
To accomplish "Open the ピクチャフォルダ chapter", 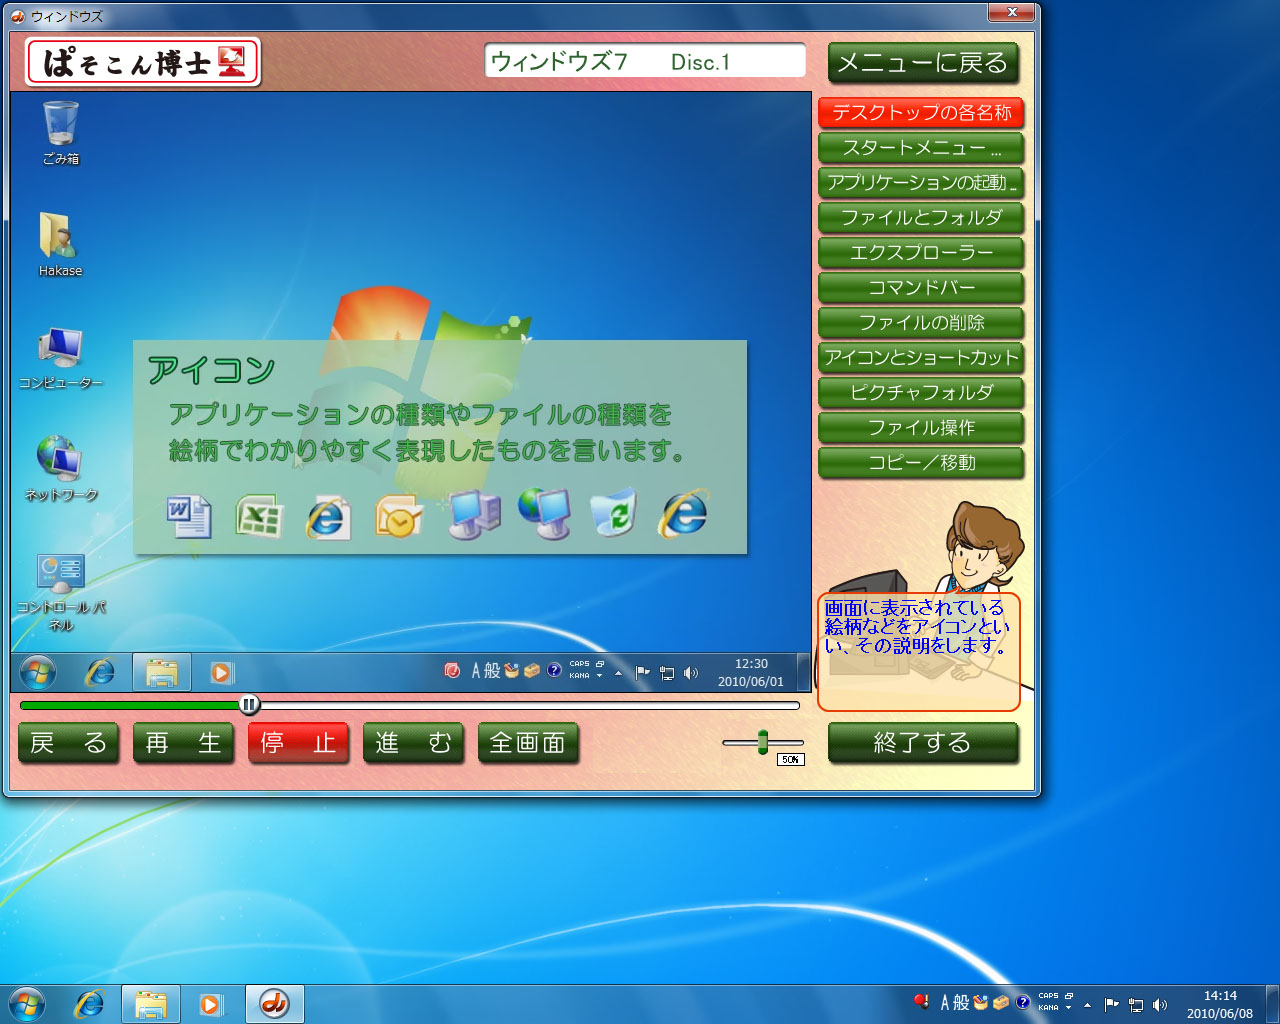I will point(921,393).
